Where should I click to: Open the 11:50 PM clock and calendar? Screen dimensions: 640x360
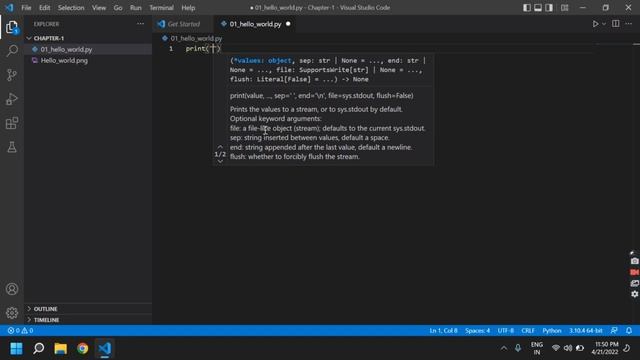click(x=605, y=348)
